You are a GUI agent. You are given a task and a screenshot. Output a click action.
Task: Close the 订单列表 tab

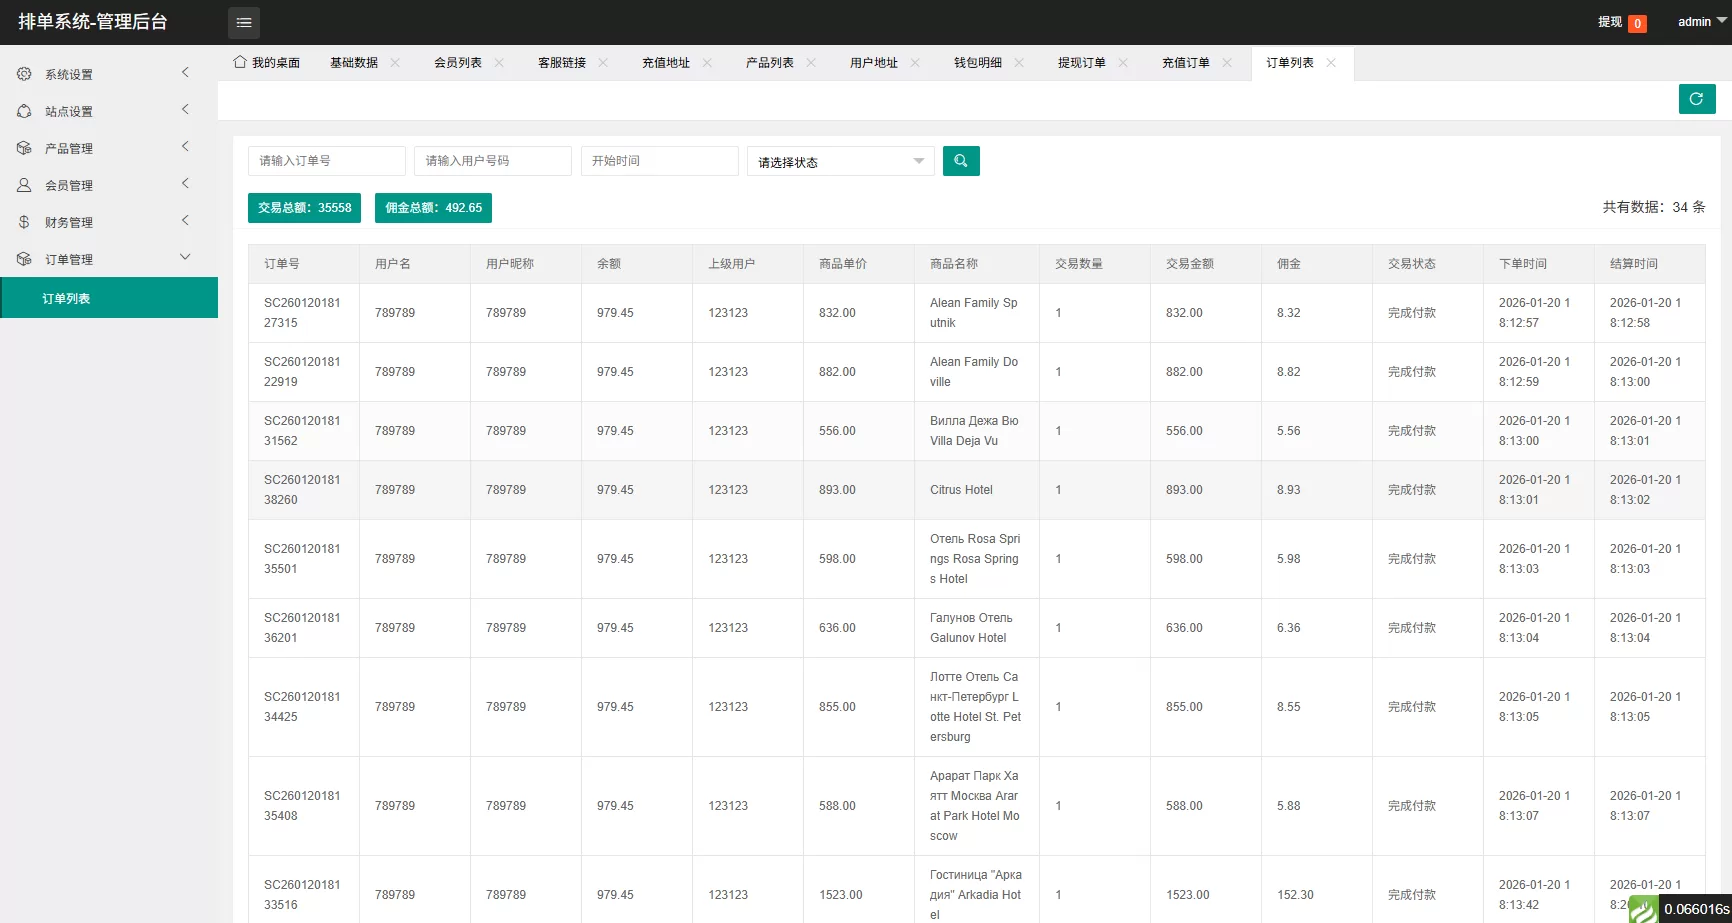1331,63
